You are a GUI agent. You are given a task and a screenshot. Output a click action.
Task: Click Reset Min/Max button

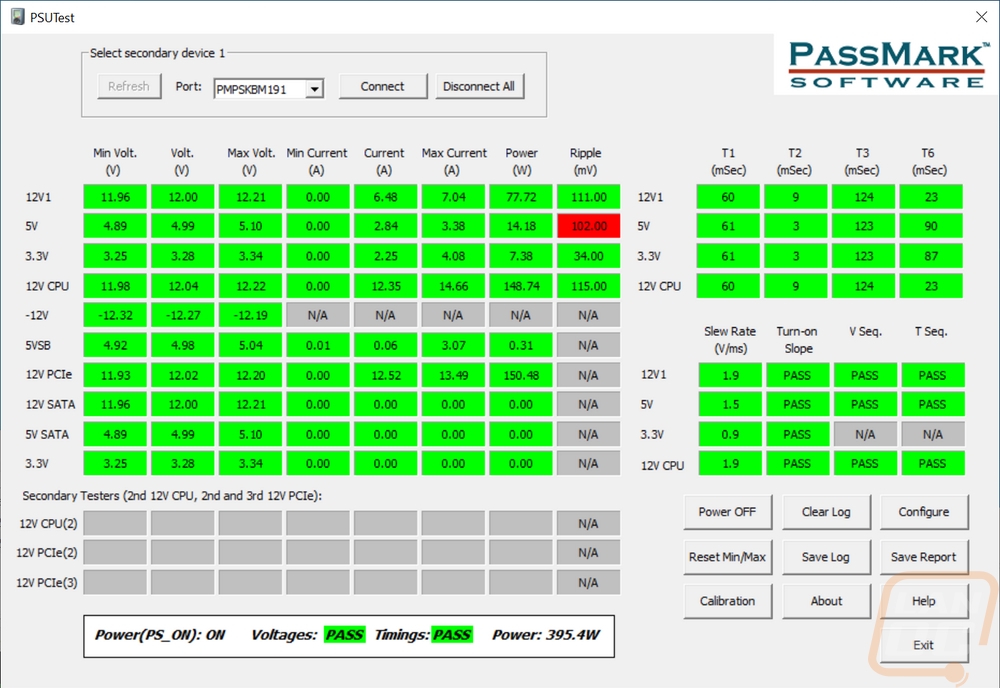[727, 557]
